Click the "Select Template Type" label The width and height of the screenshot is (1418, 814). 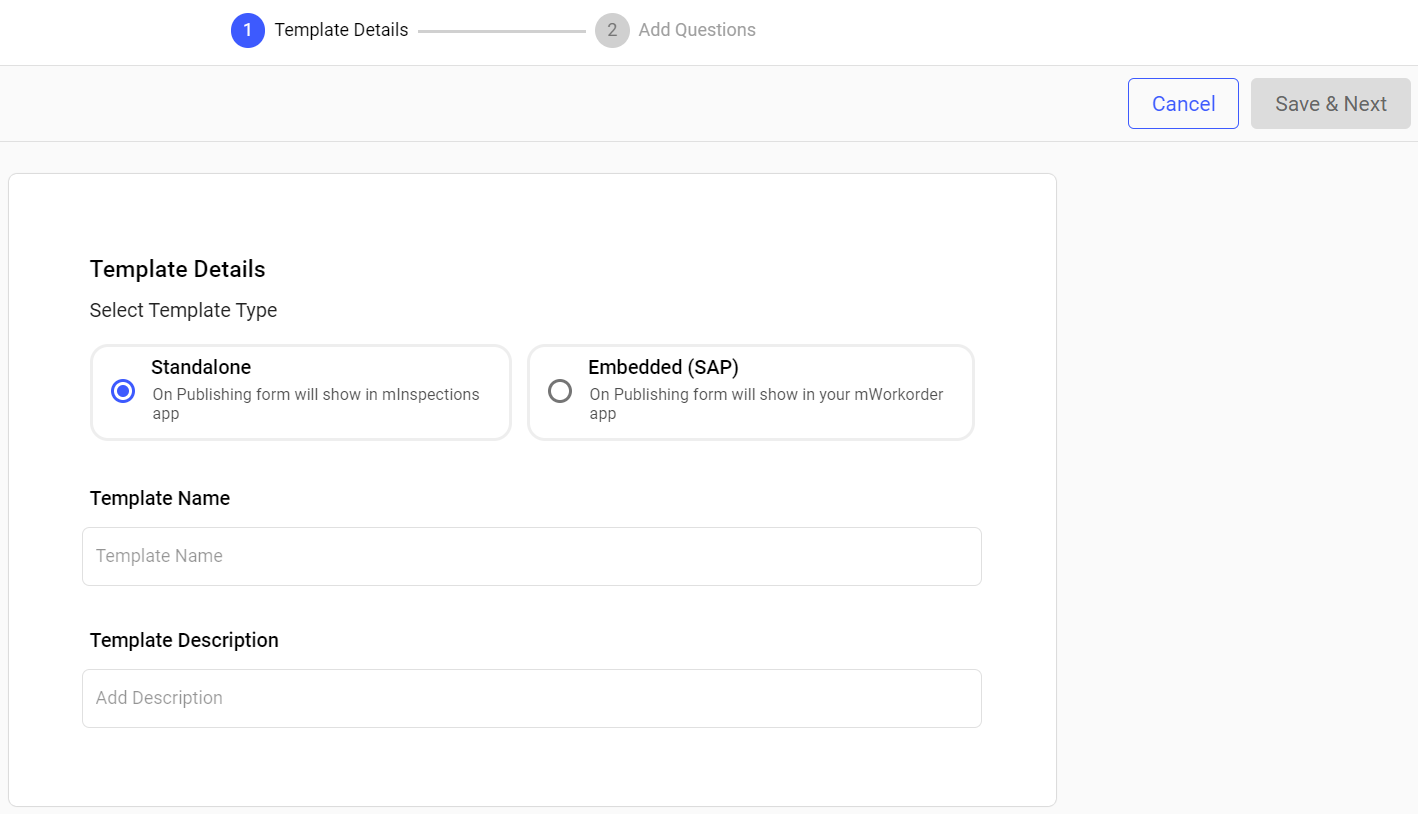tap(183, 310)
